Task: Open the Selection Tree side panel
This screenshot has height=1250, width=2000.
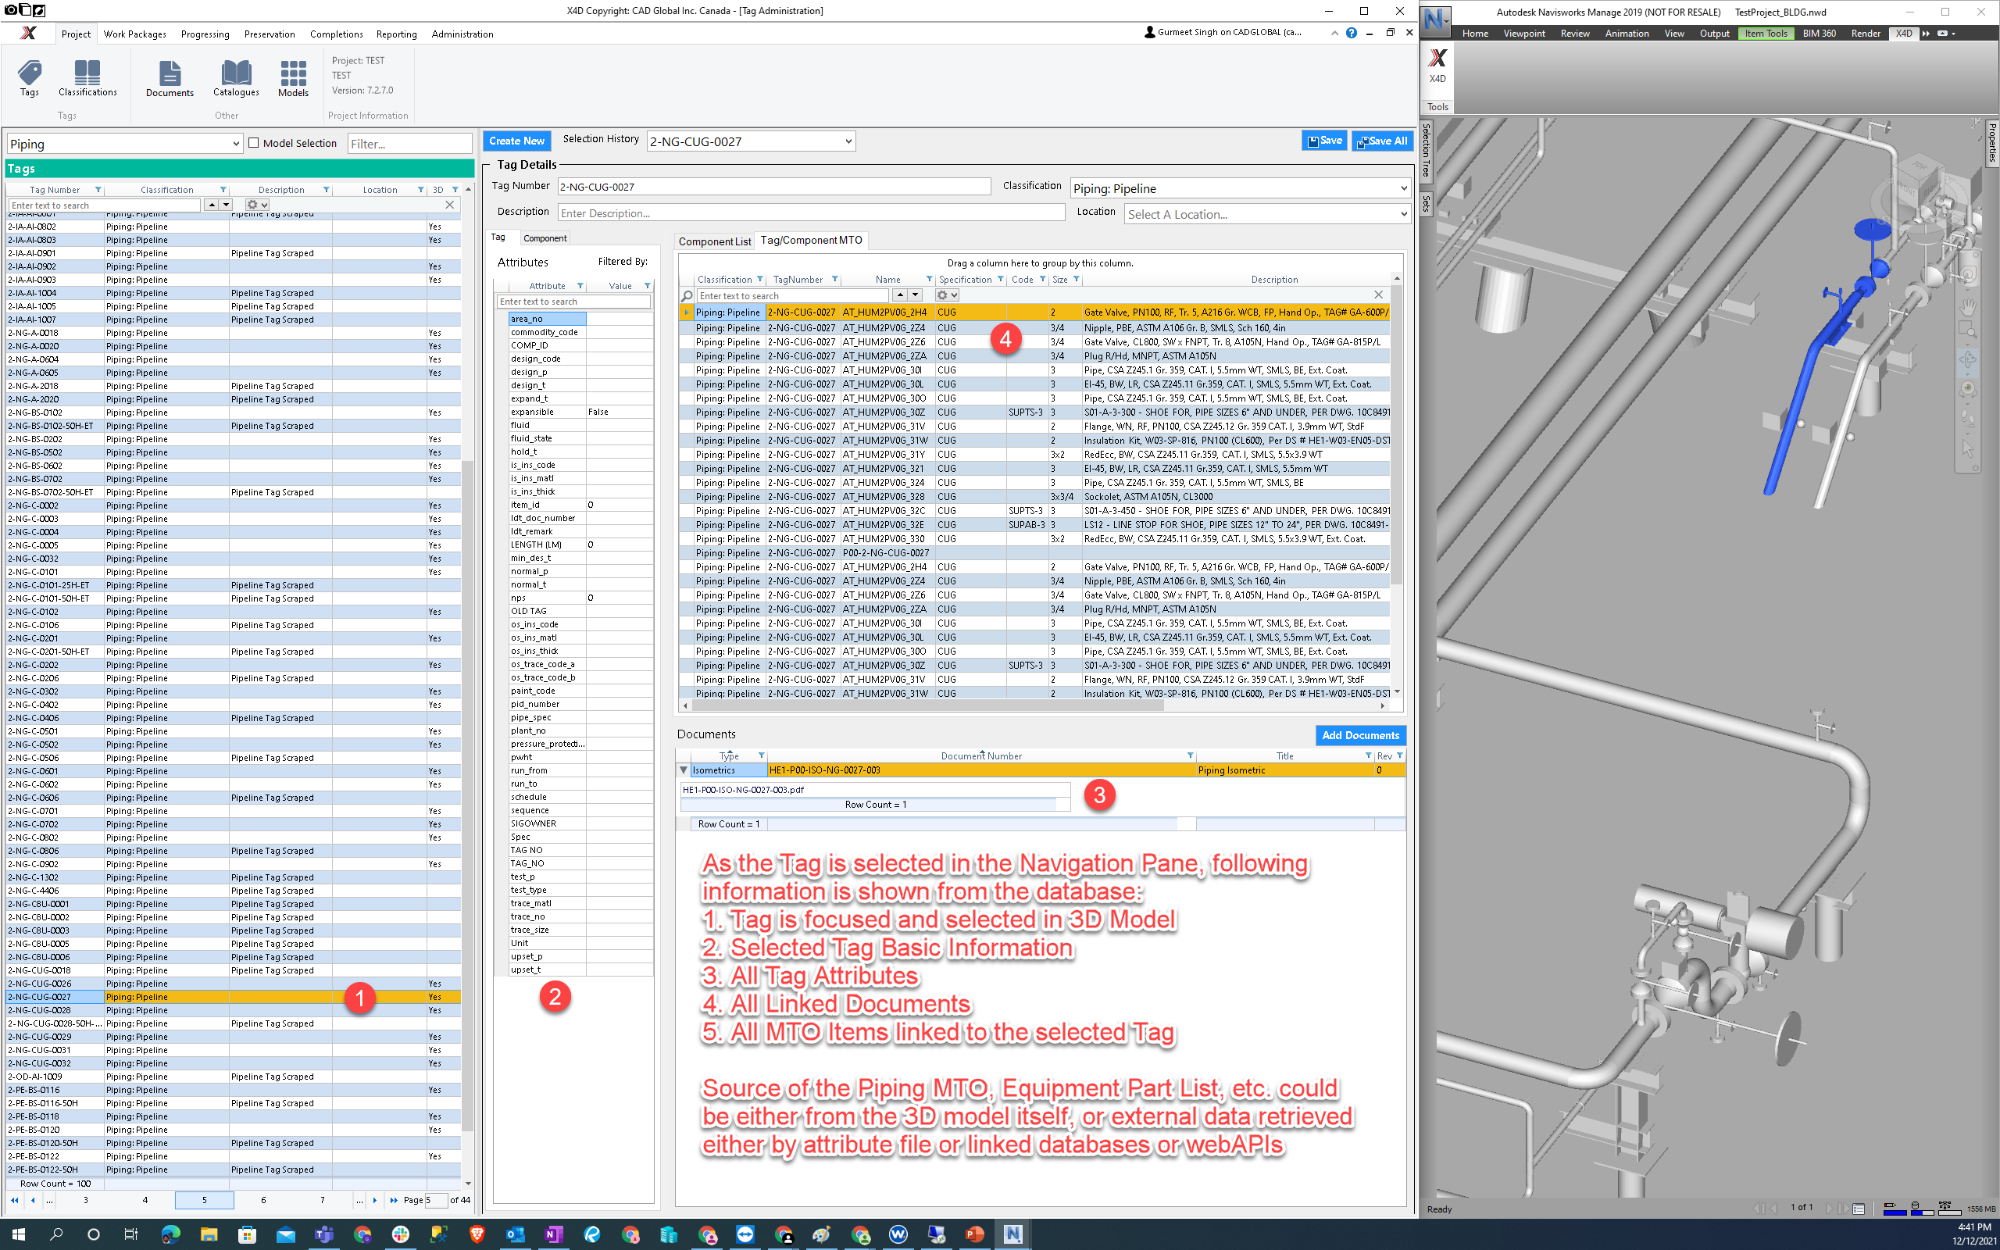Action: click(1426, 150)
